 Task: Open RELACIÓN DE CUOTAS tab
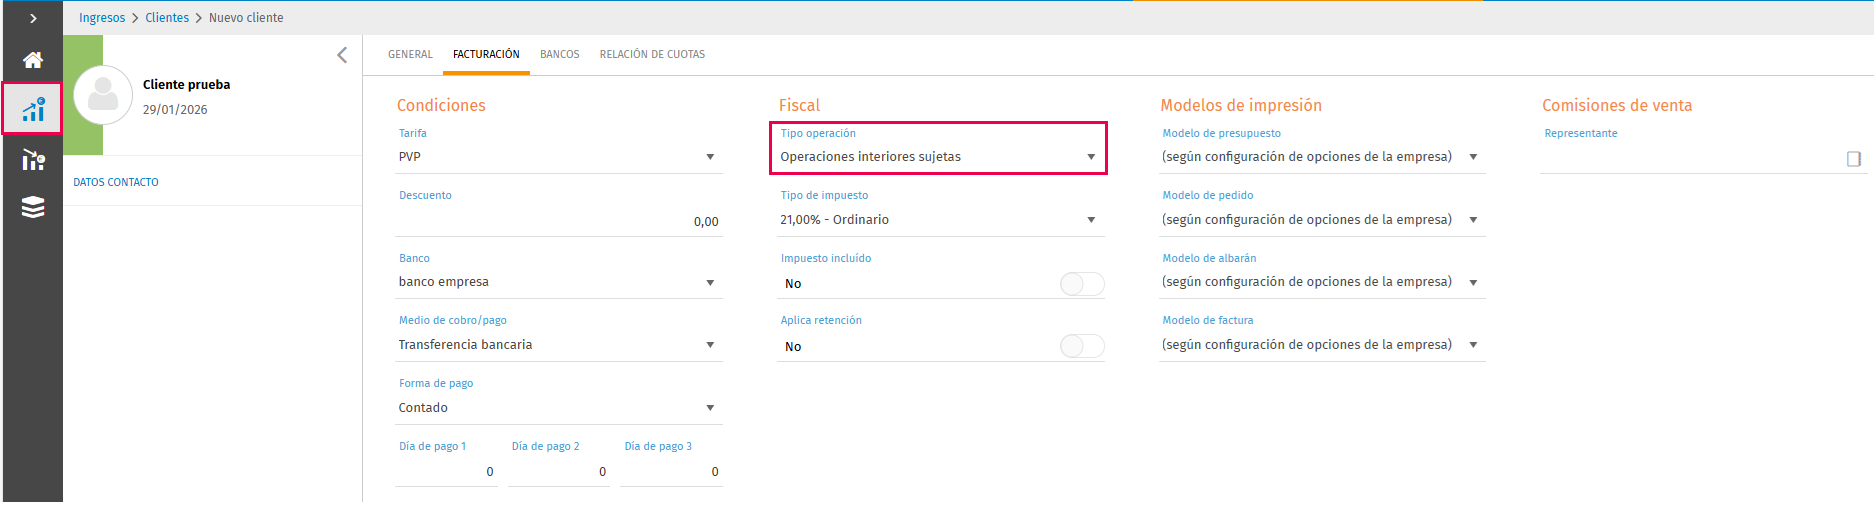tap(652, 54)
